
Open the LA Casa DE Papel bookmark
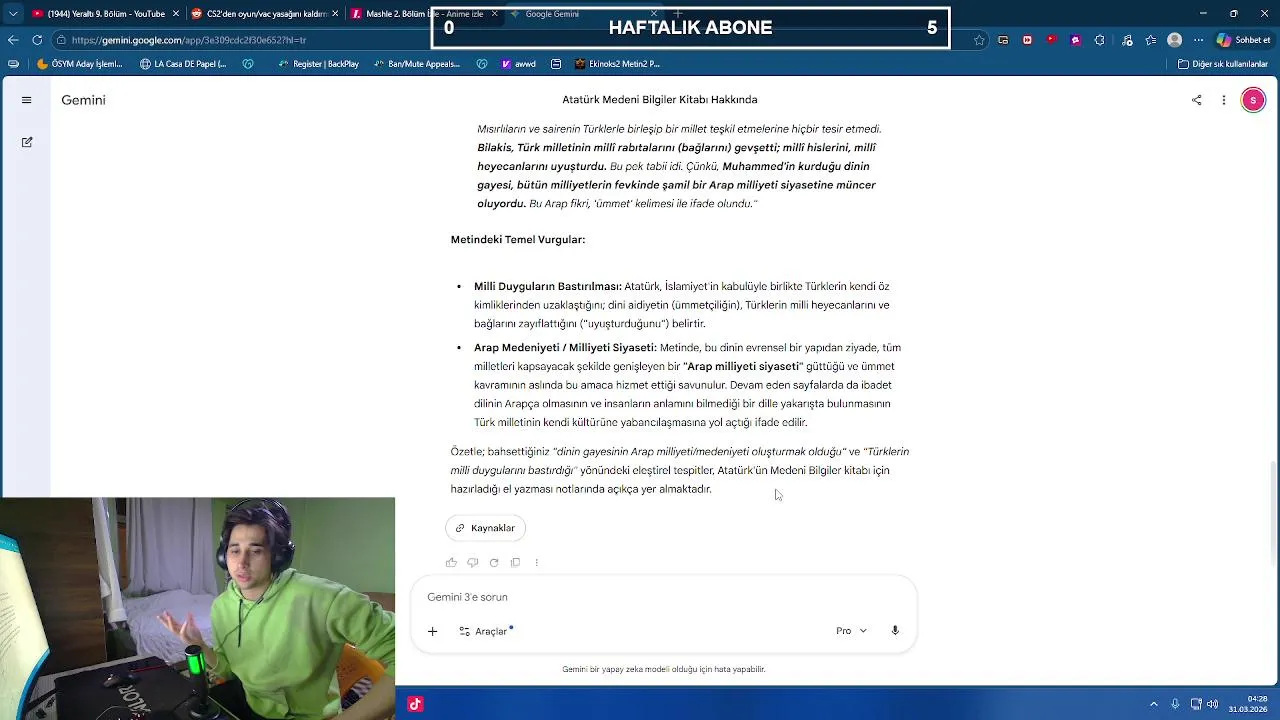point(183,64)
